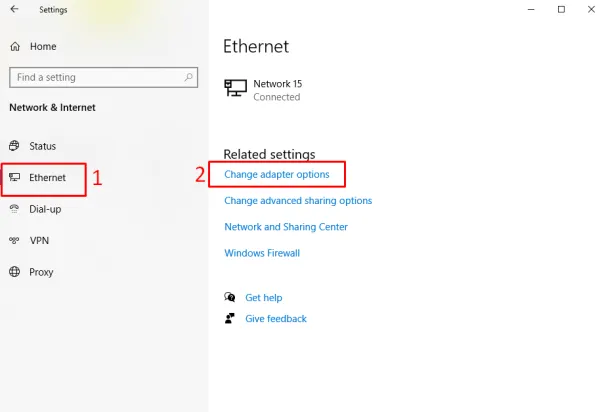Click the Give feedback person icon
This screenshot has width=600, height=412.
pos(230,319)
